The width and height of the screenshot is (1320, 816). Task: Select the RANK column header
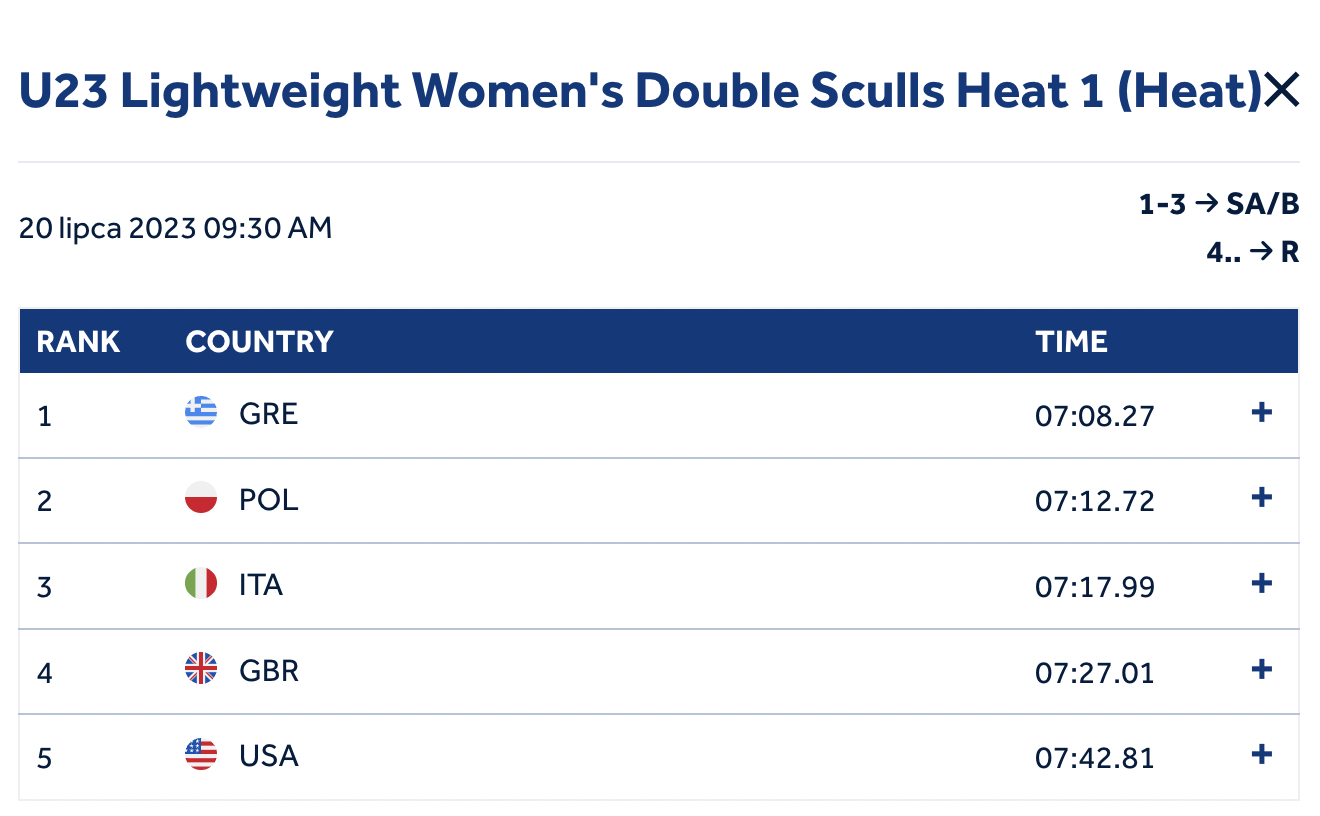click(78, 342)
